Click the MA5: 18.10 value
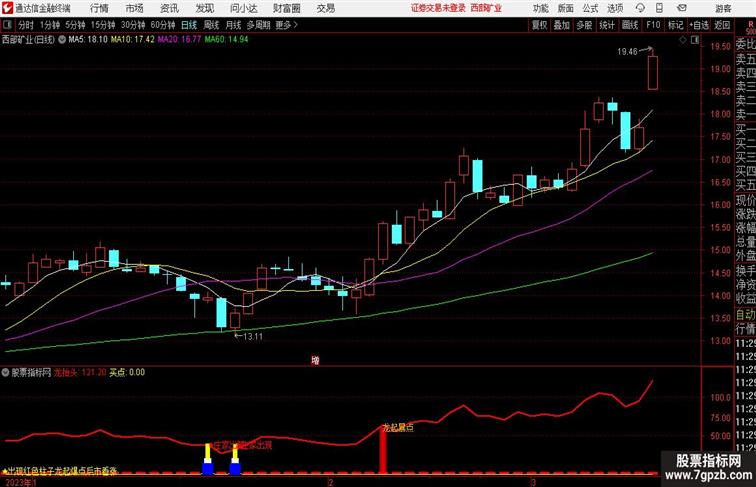Viewport: 756px width, 487px height. click(x=88, y=40)
